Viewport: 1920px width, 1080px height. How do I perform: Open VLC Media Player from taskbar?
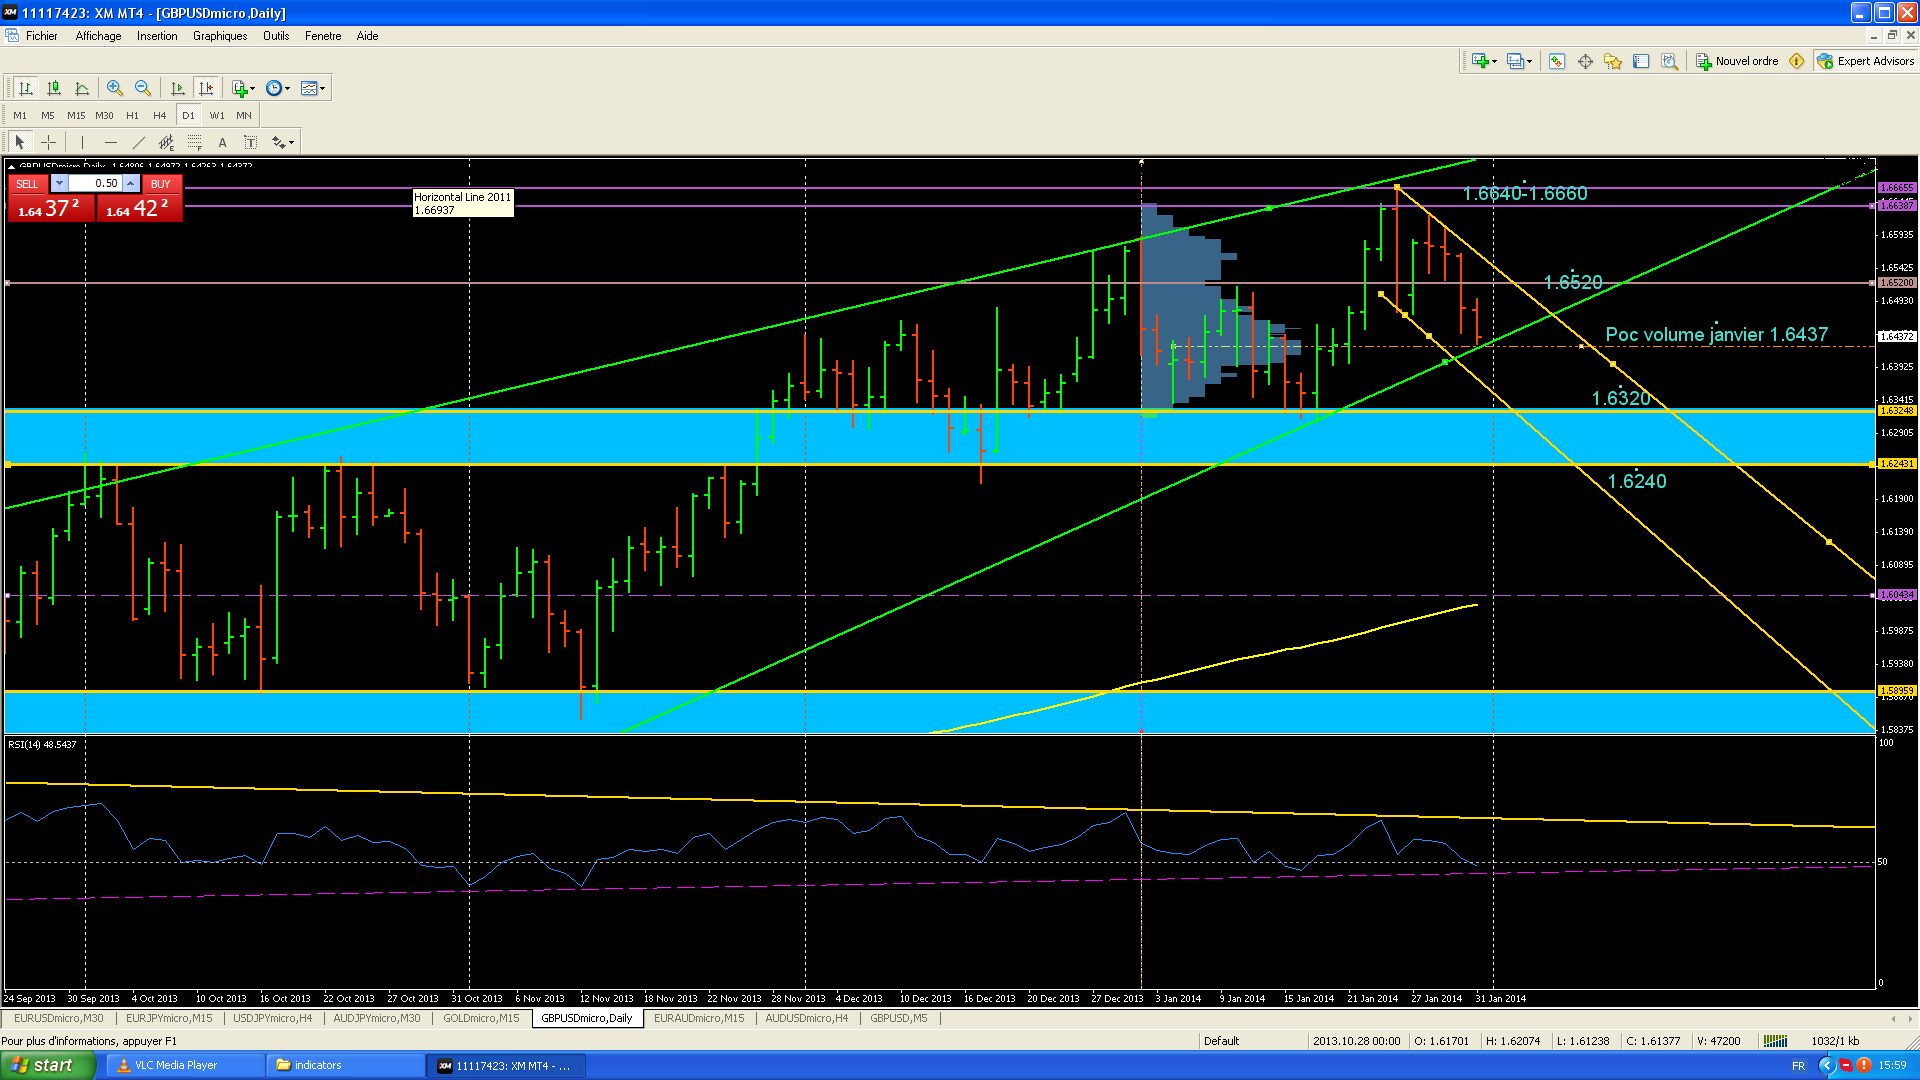click(175, 1065)
